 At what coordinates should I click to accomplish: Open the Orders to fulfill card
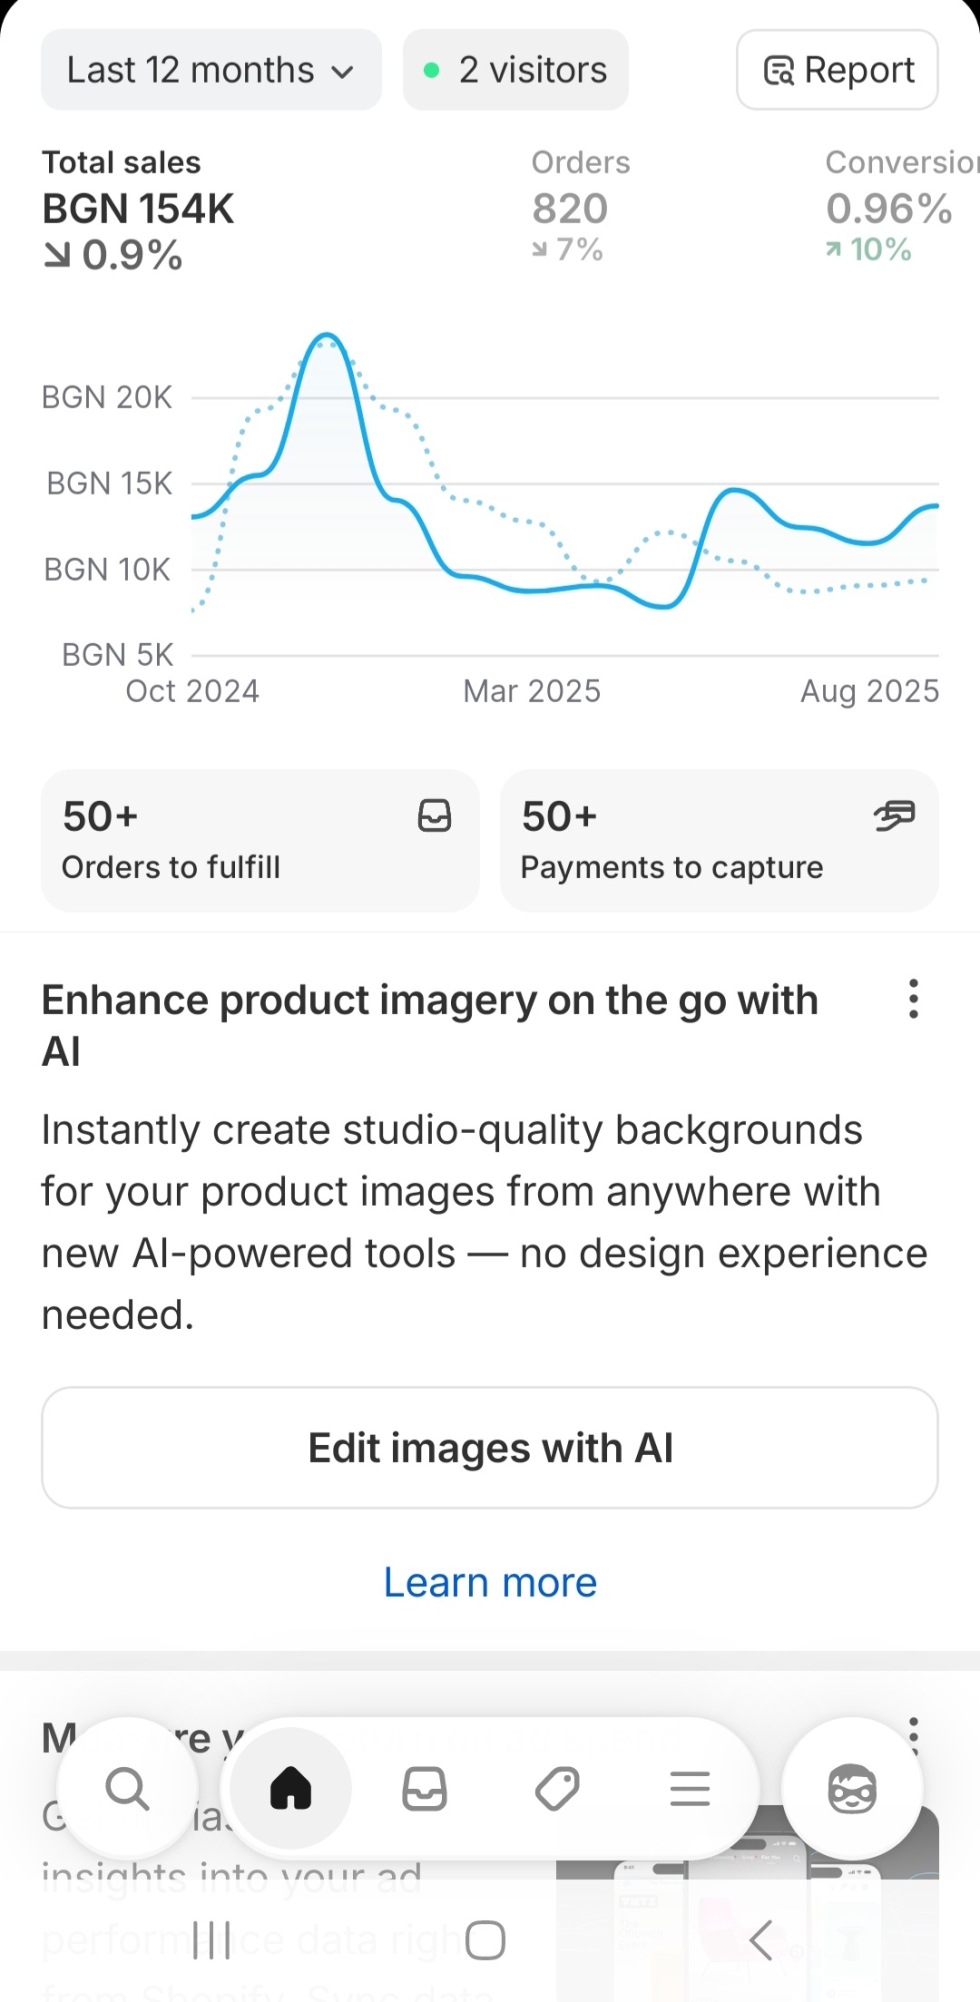coord(260,840)
